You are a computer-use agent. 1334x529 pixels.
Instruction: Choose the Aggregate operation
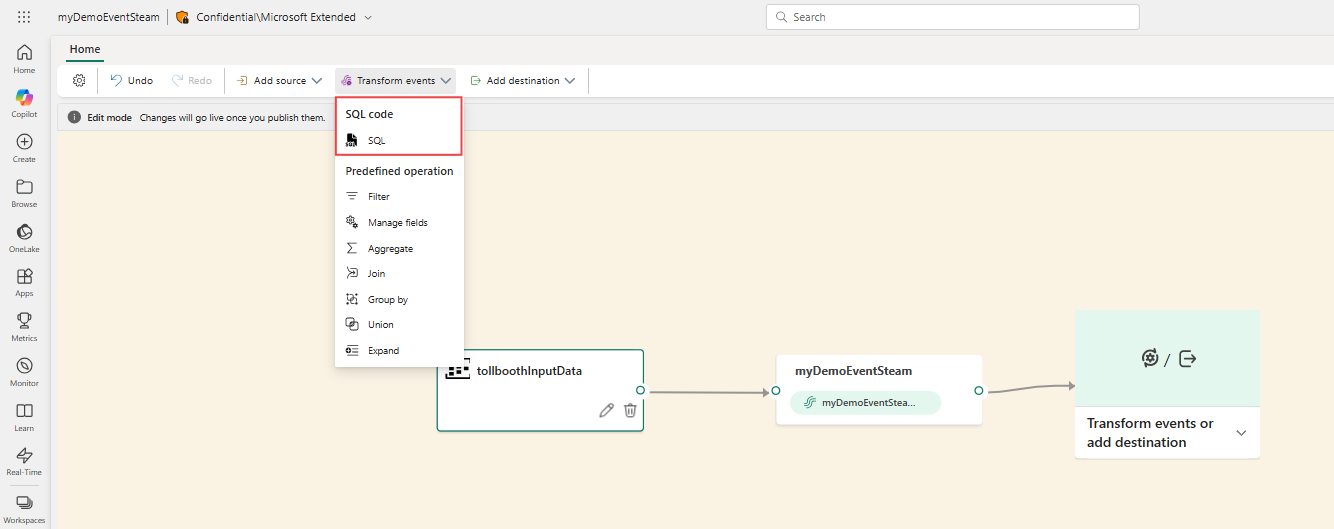[x=399, y=248]
